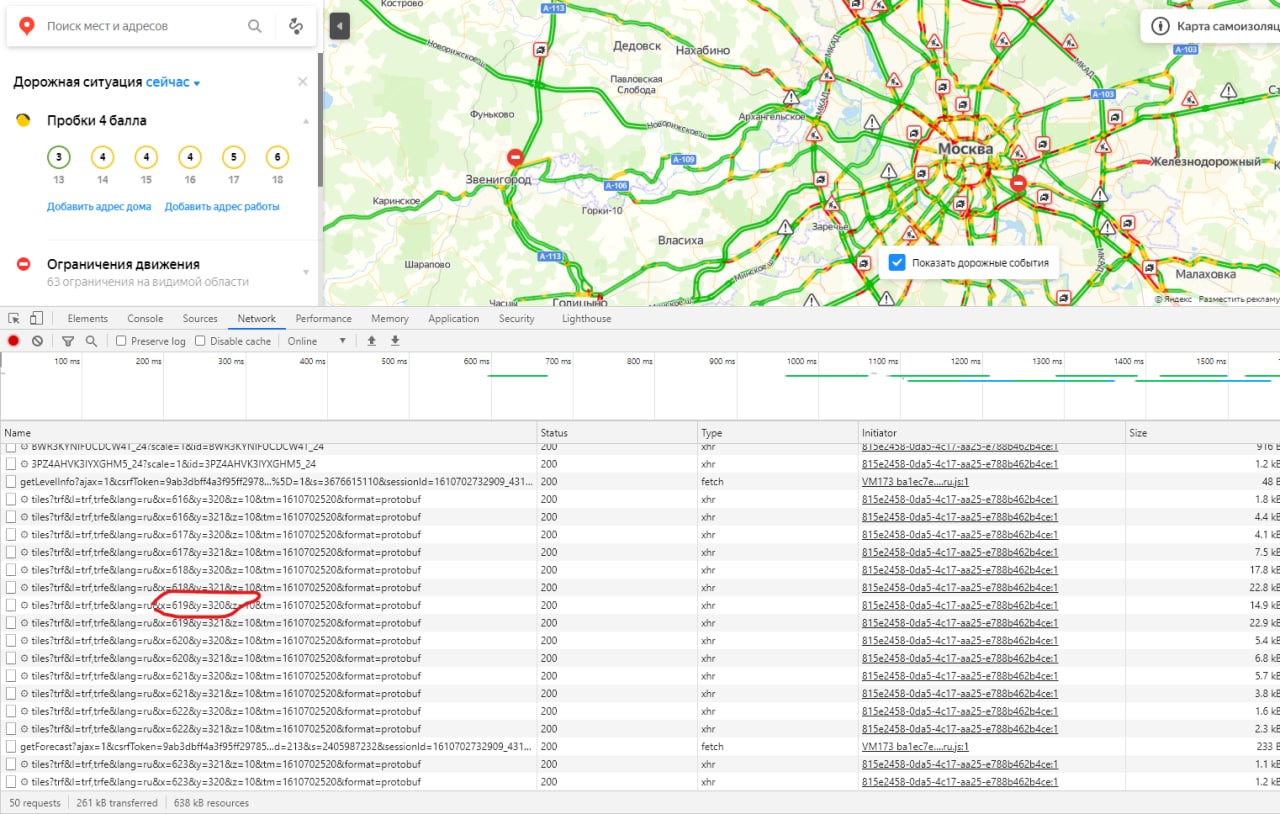Image resolution: width=1280 pixels, height=814 pixels.
Task: Enable the Preserve log checkbox
Action: 121,341
